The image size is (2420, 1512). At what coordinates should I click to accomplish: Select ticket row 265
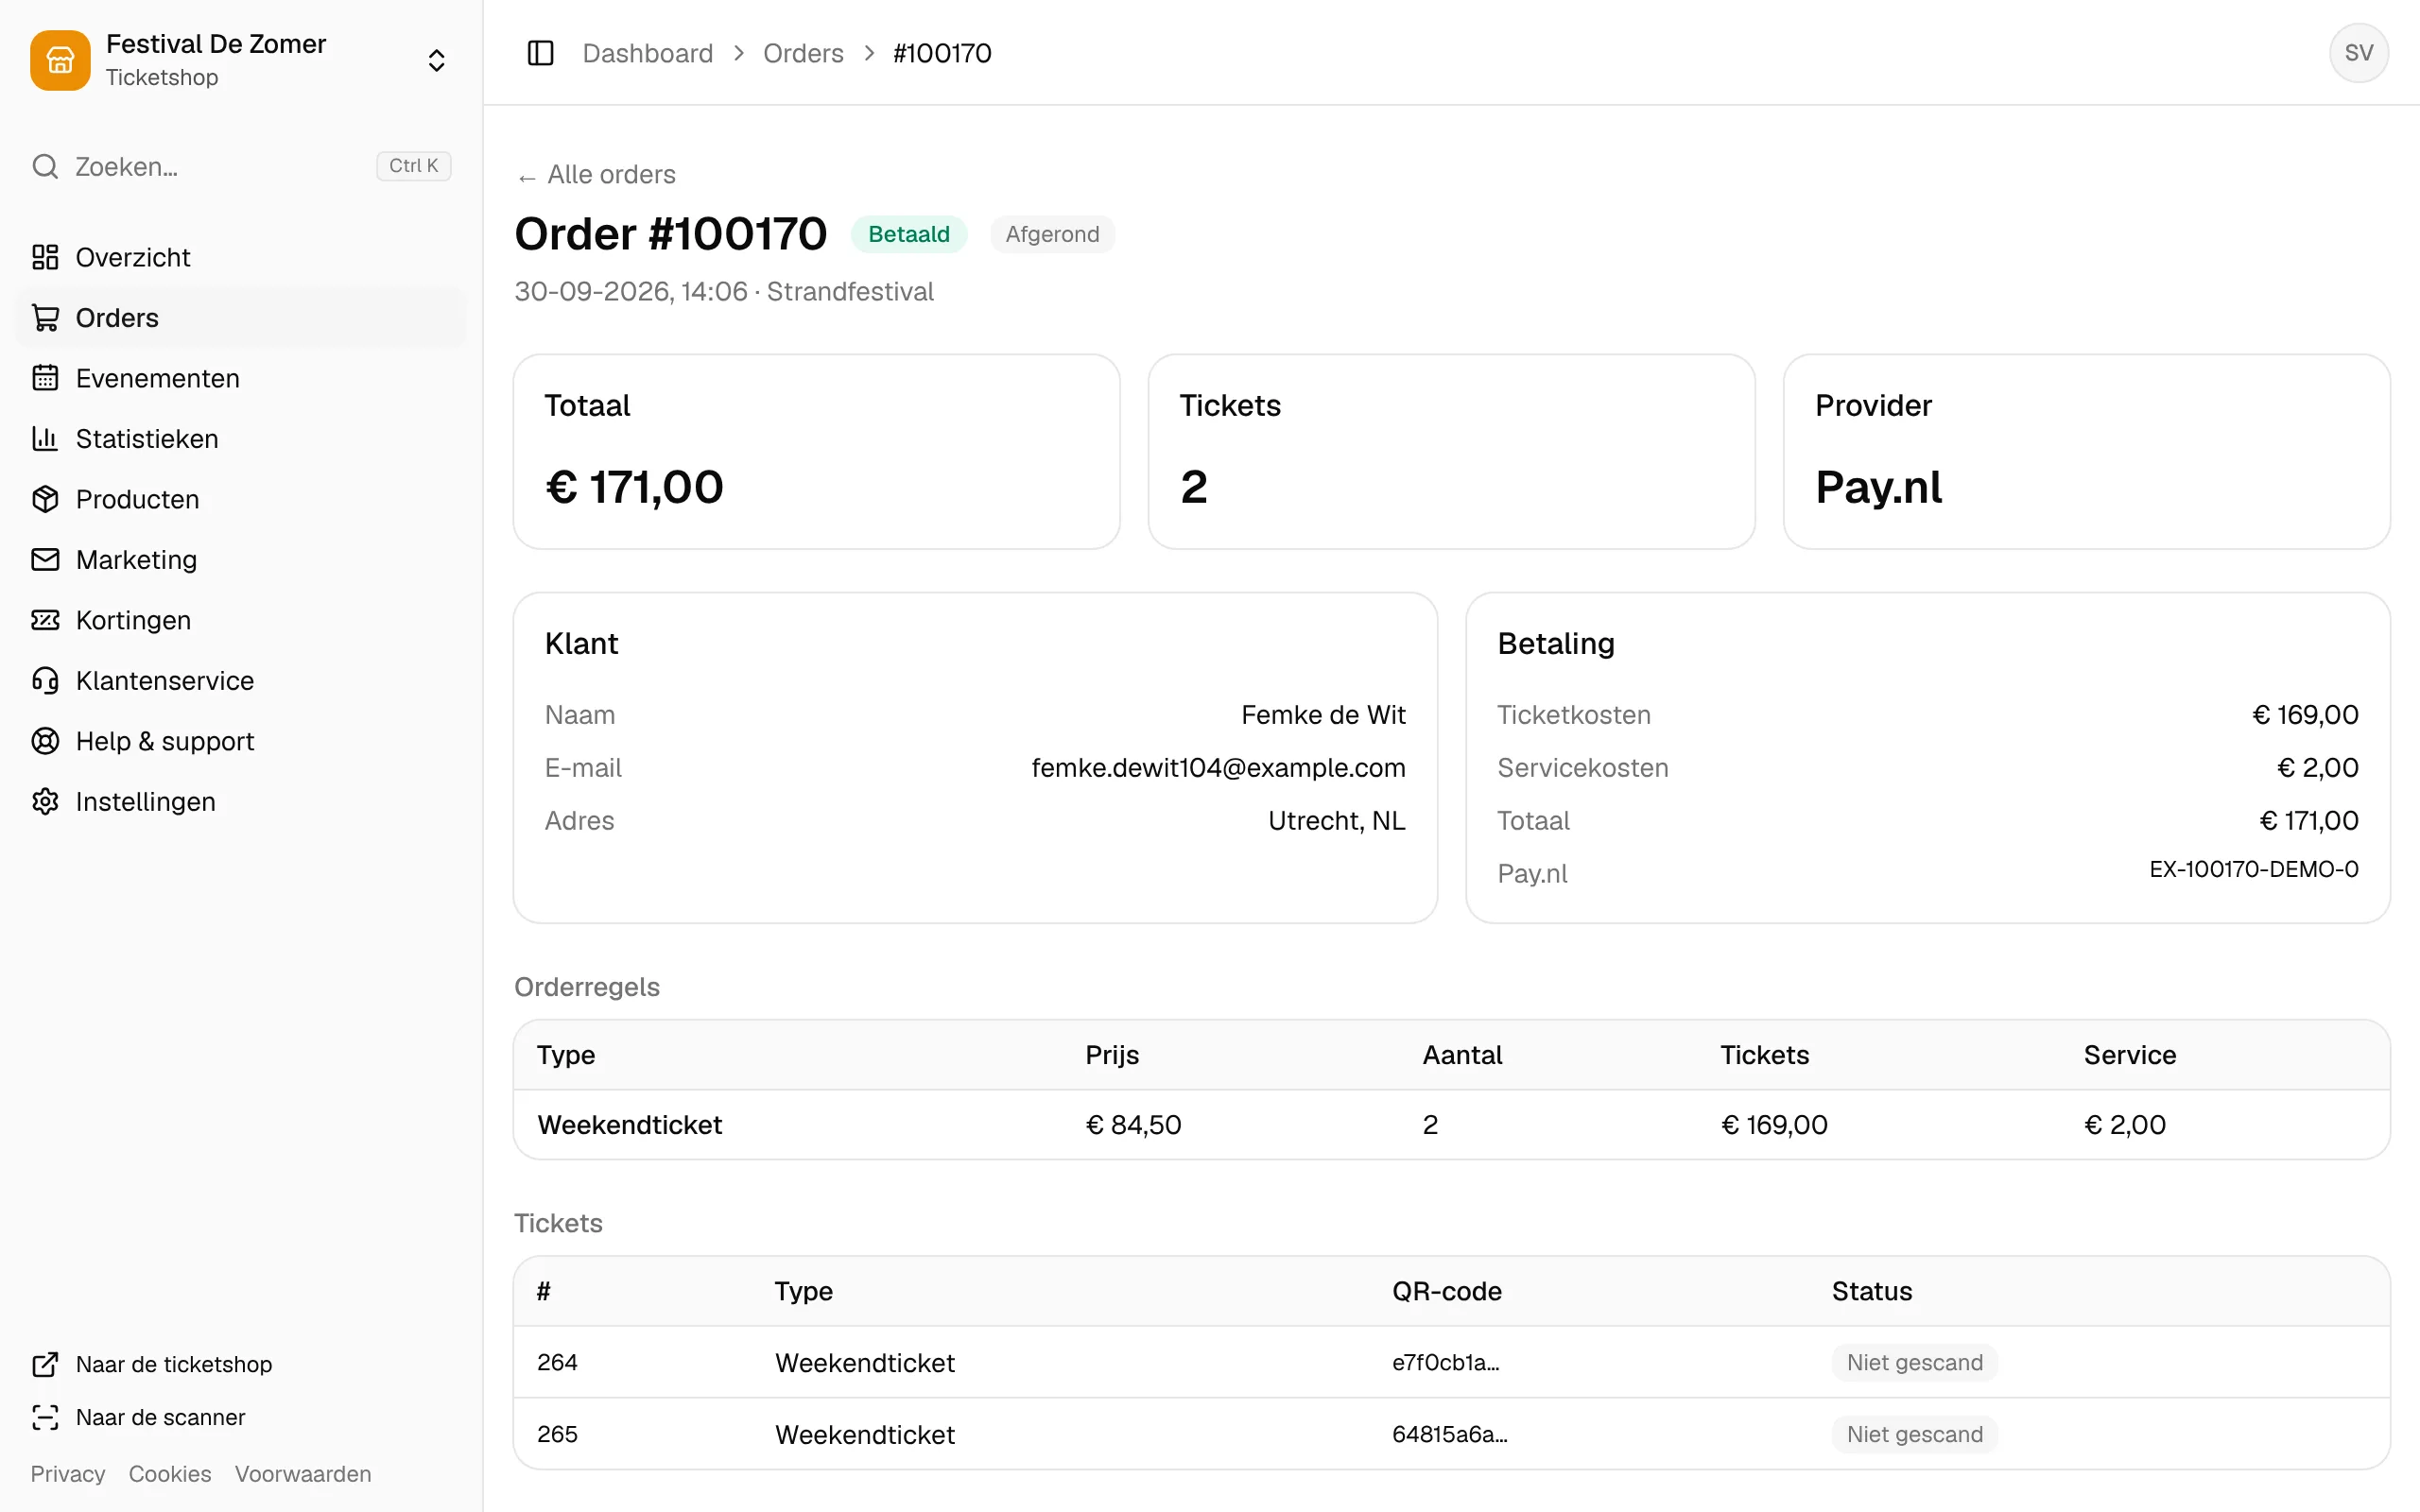pos(1451,1434)
